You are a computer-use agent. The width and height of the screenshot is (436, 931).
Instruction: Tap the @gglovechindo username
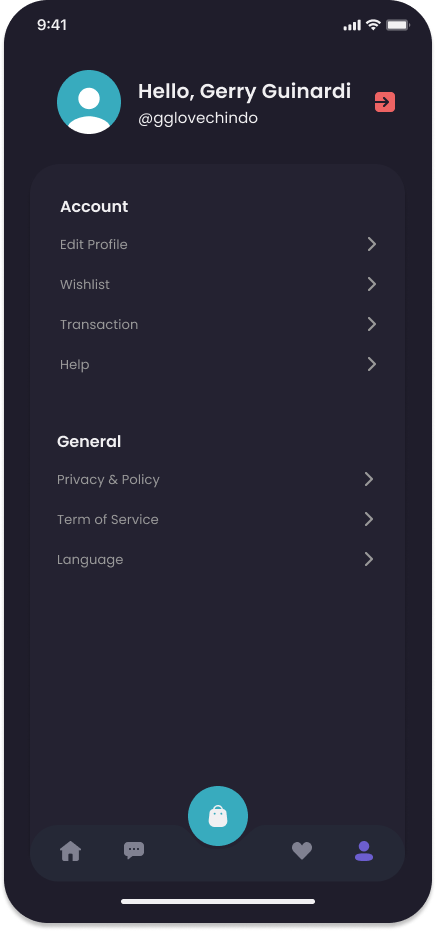[198, 118]
